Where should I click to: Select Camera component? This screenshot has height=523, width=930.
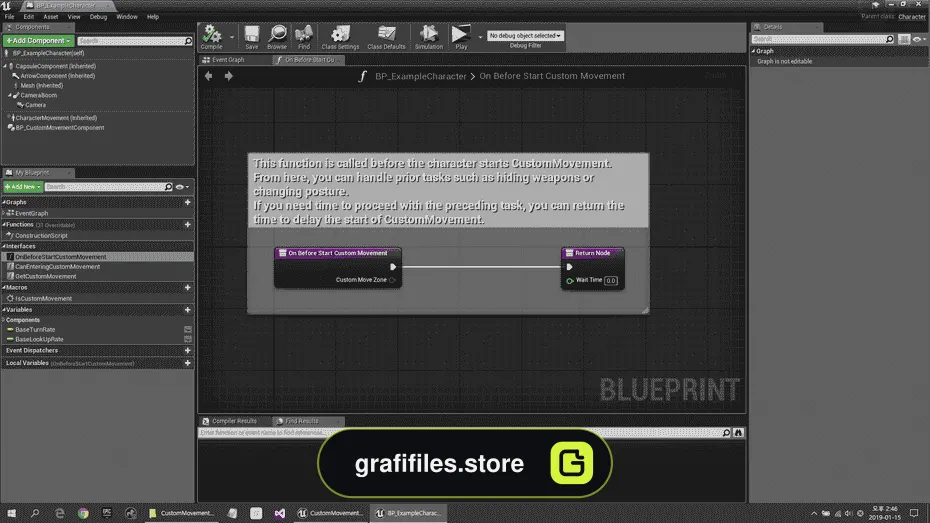(35, 105)
